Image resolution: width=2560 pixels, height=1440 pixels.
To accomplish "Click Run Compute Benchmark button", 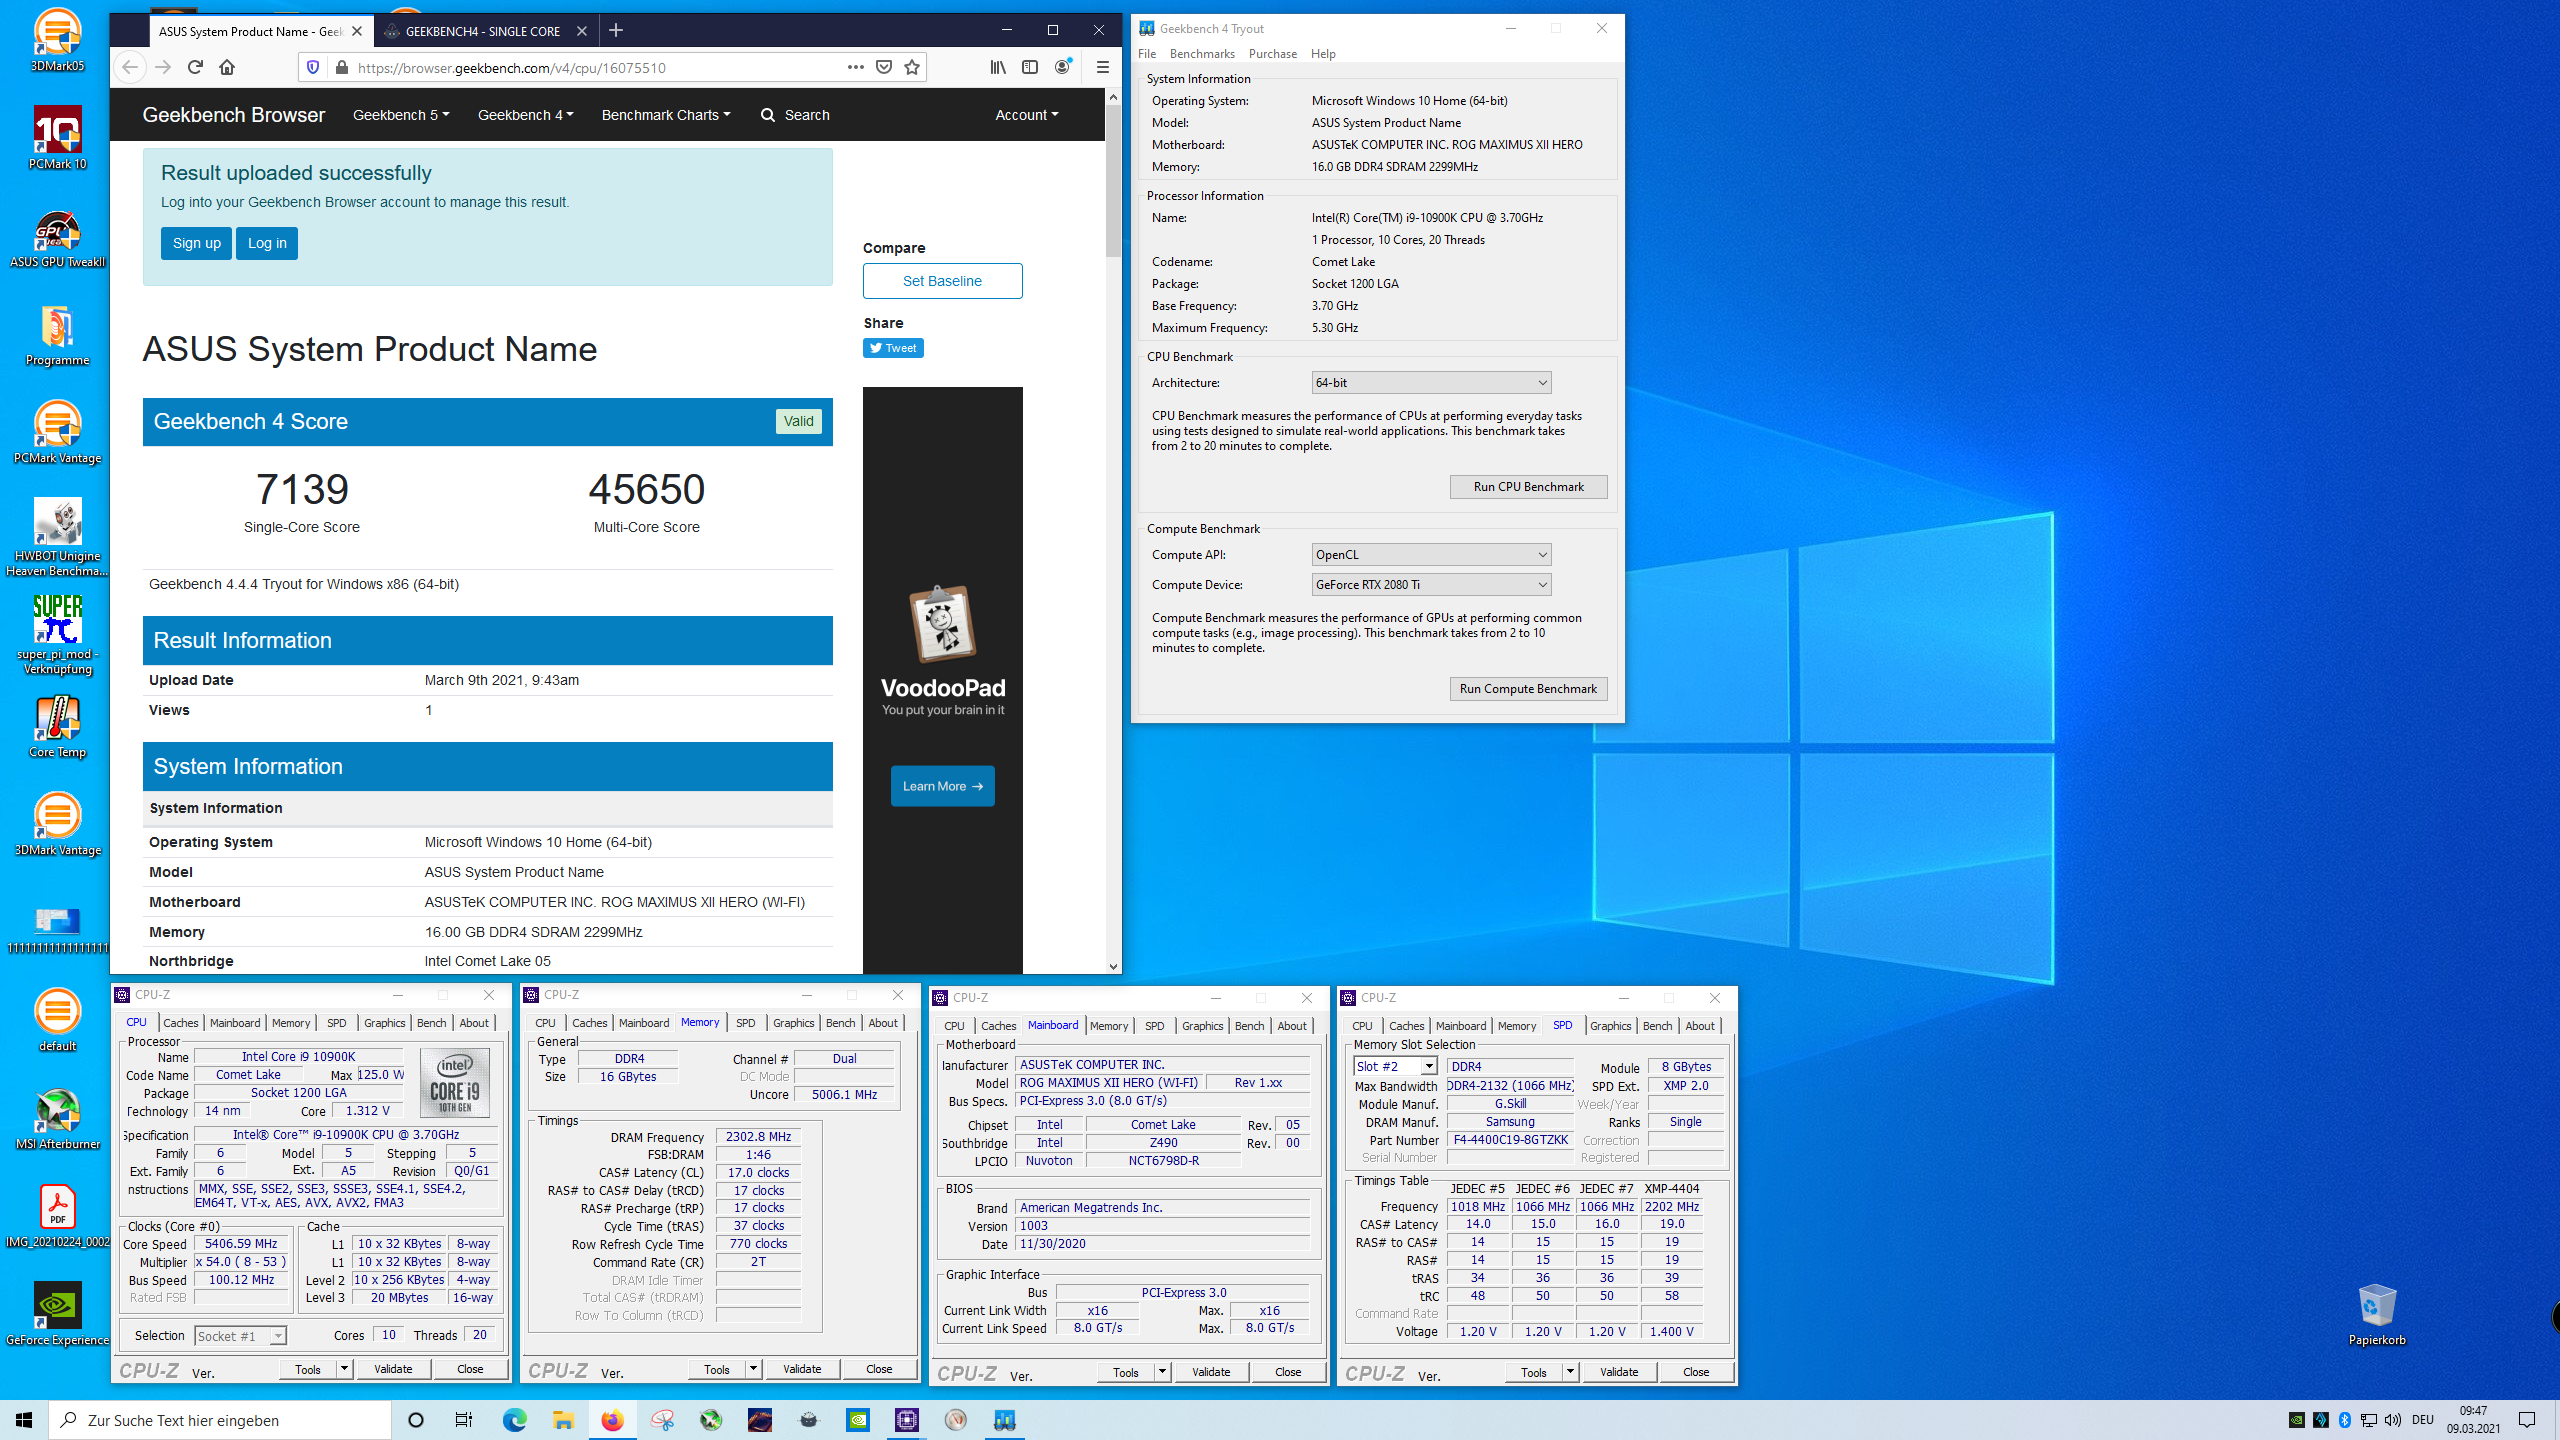I will pyautogui.click(x=1528, y=689).
